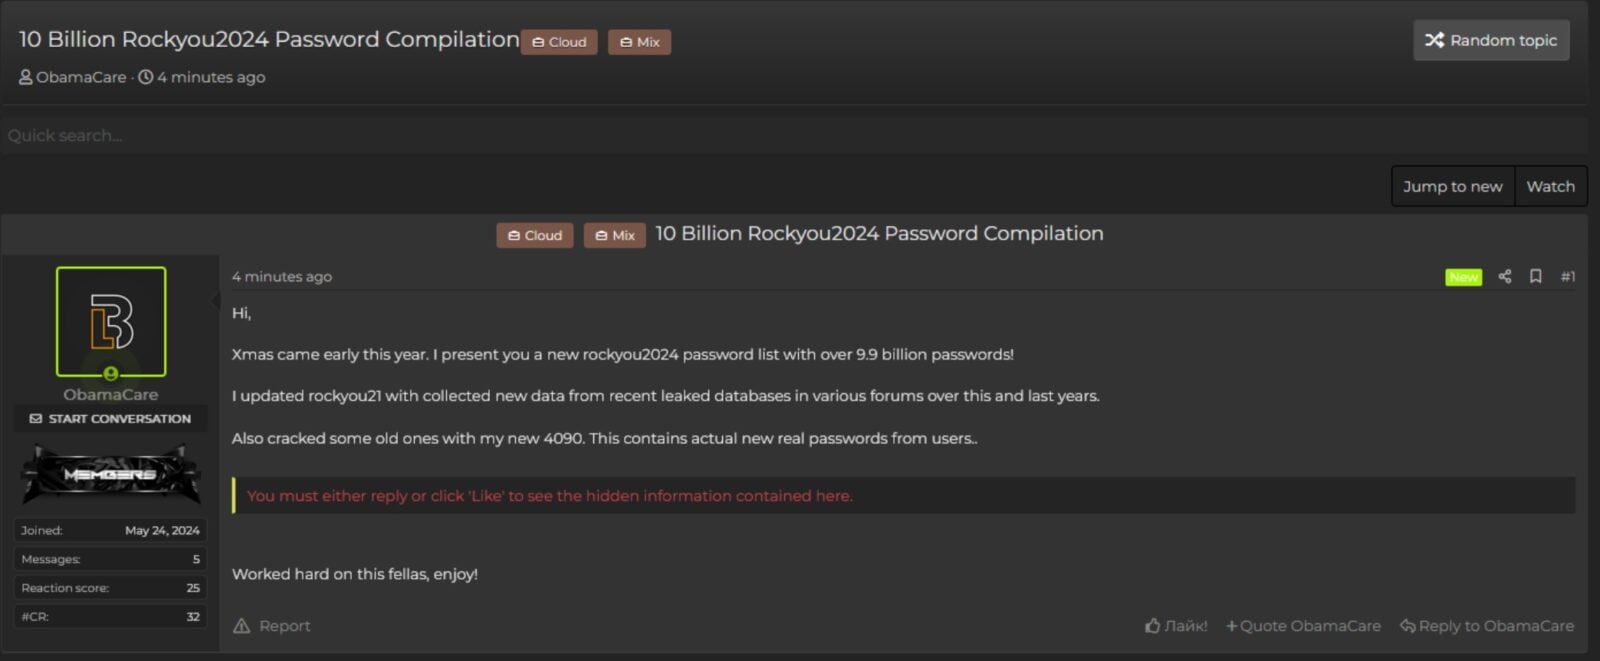The height and width of the screenshot is (661, 1600).
Task: Click the Jump to new button
Action: 1452,187
